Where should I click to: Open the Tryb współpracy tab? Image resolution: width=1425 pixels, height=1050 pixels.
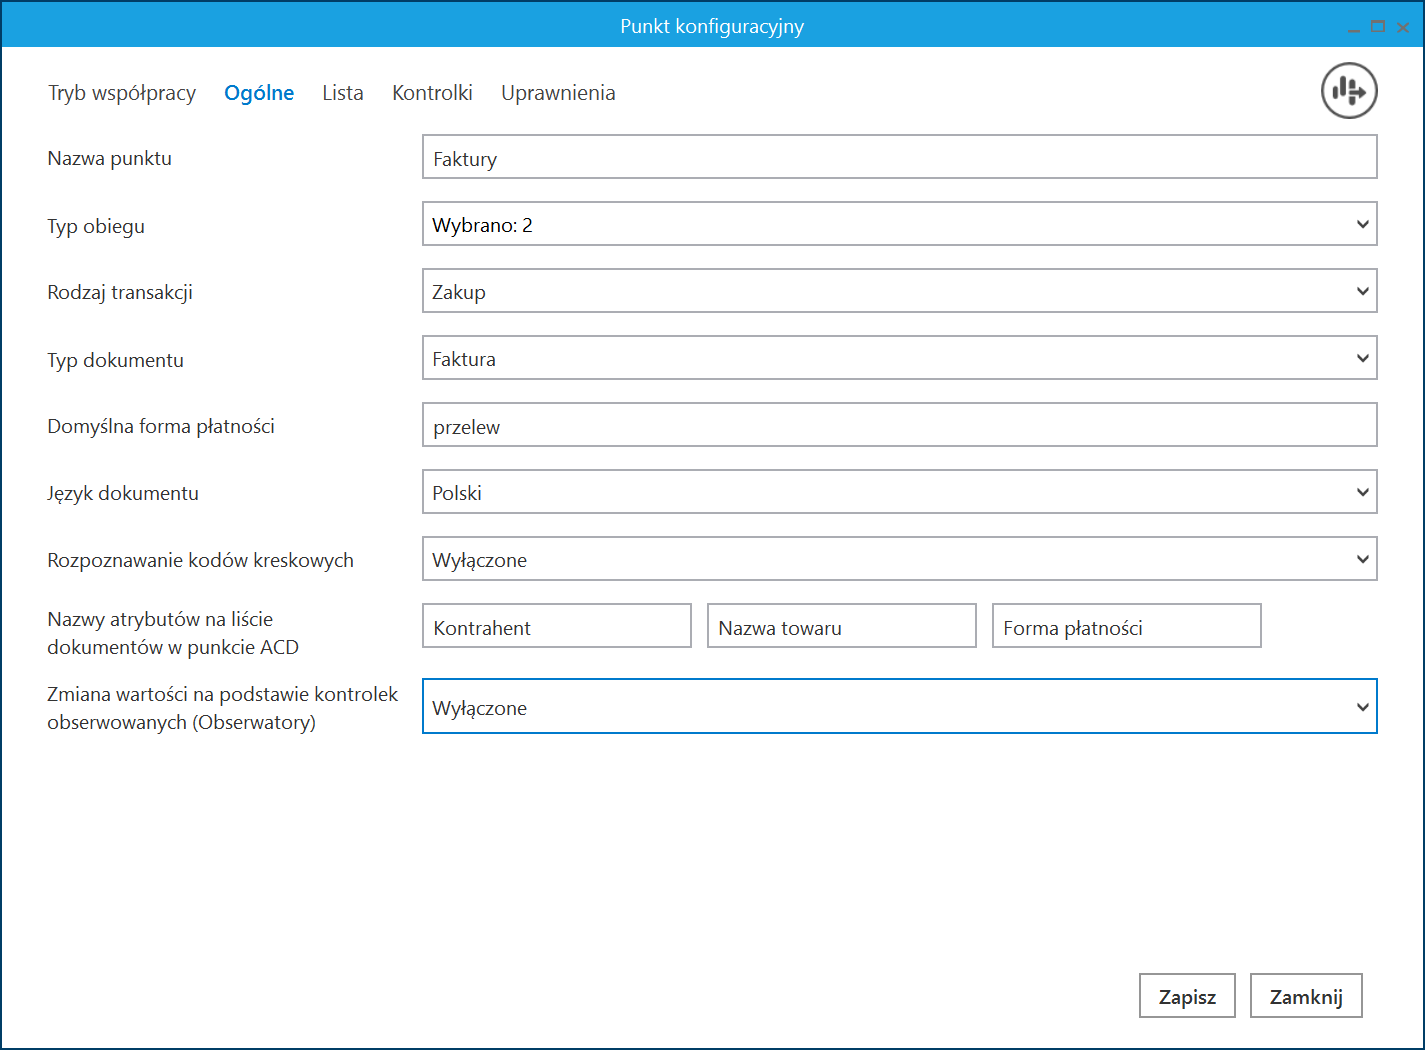coord(122,93)
